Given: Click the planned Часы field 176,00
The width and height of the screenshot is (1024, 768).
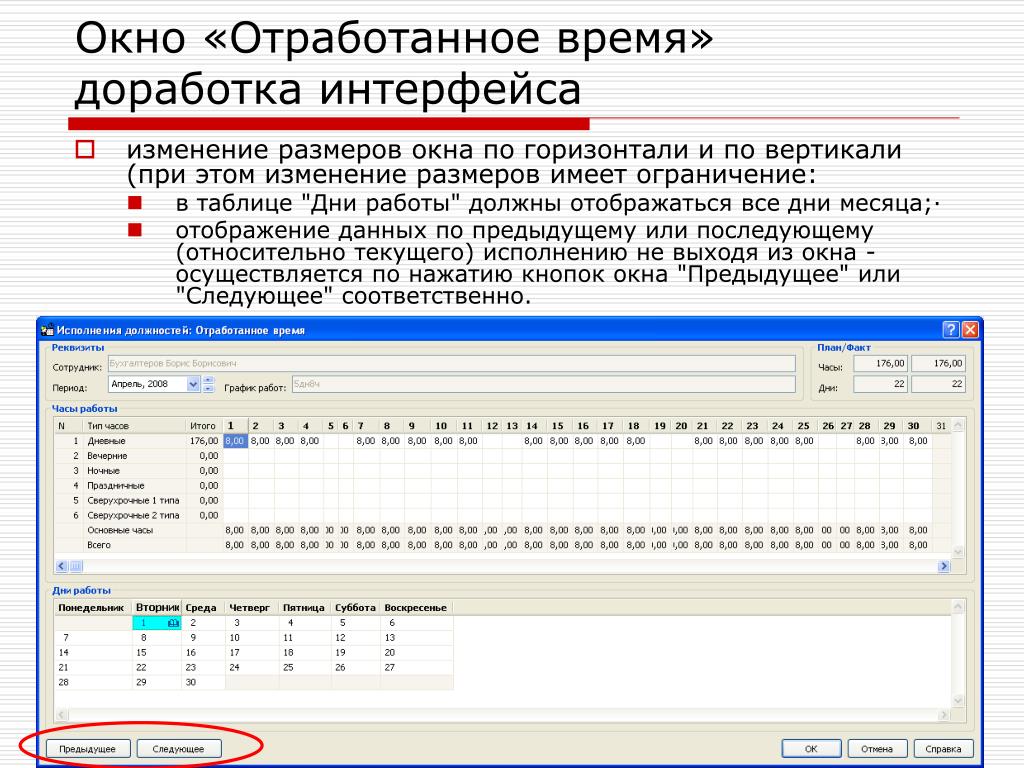Looking at the screenshot, I should pyautogui.click(x=880, y=364).
